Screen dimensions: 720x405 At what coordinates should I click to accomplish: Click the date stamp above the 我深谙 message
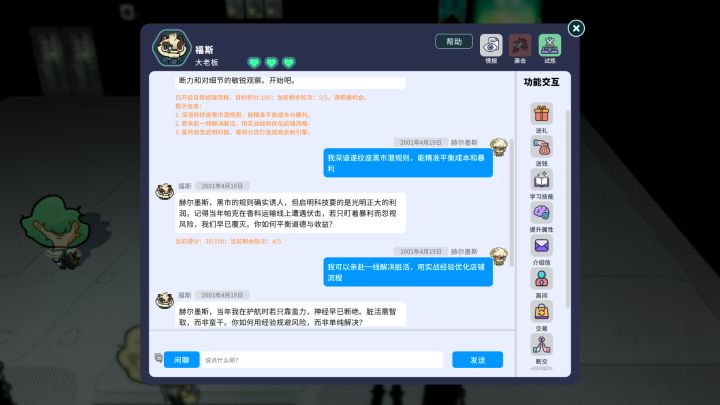point(421,142)
